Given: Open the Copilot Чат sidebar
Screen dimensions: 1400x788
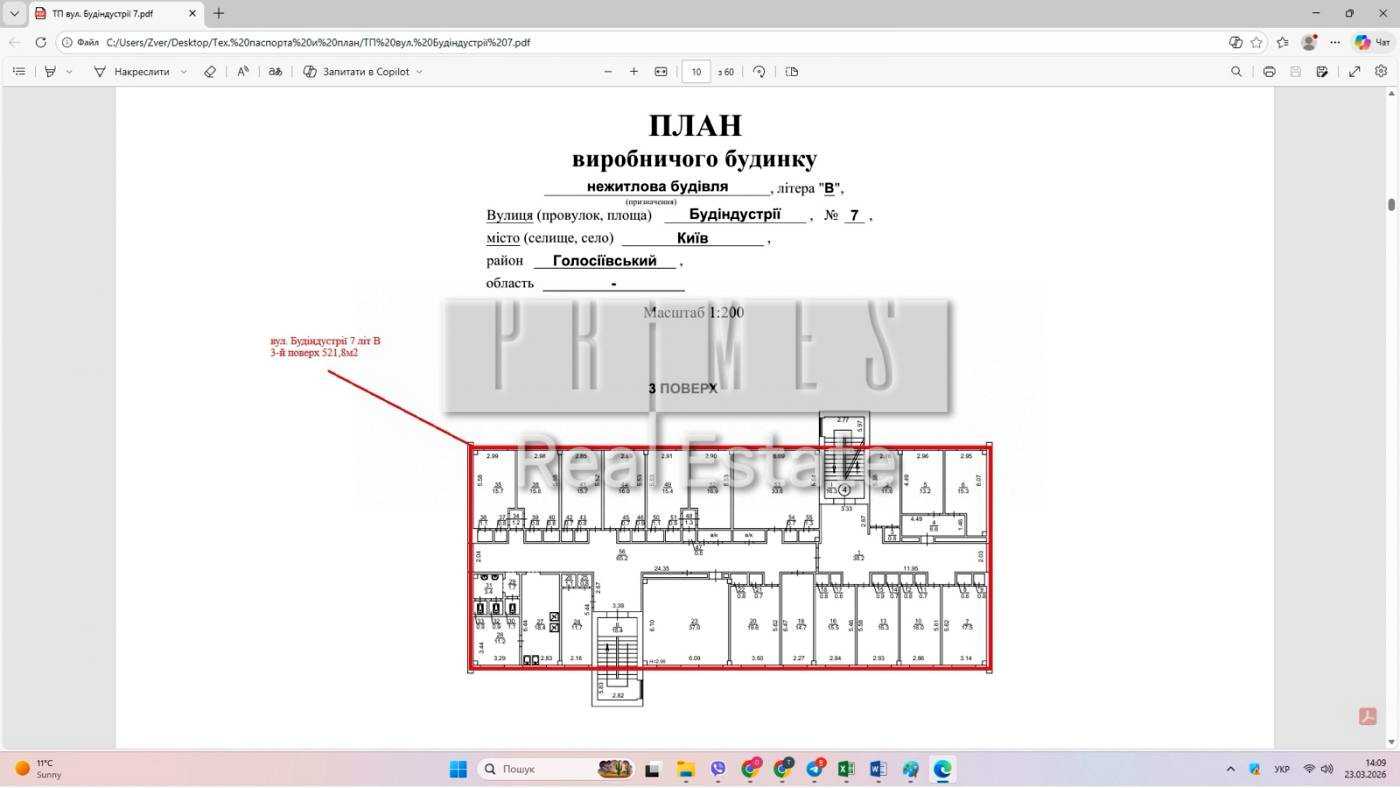Looking at the screenshot, I should point(1372,43).
